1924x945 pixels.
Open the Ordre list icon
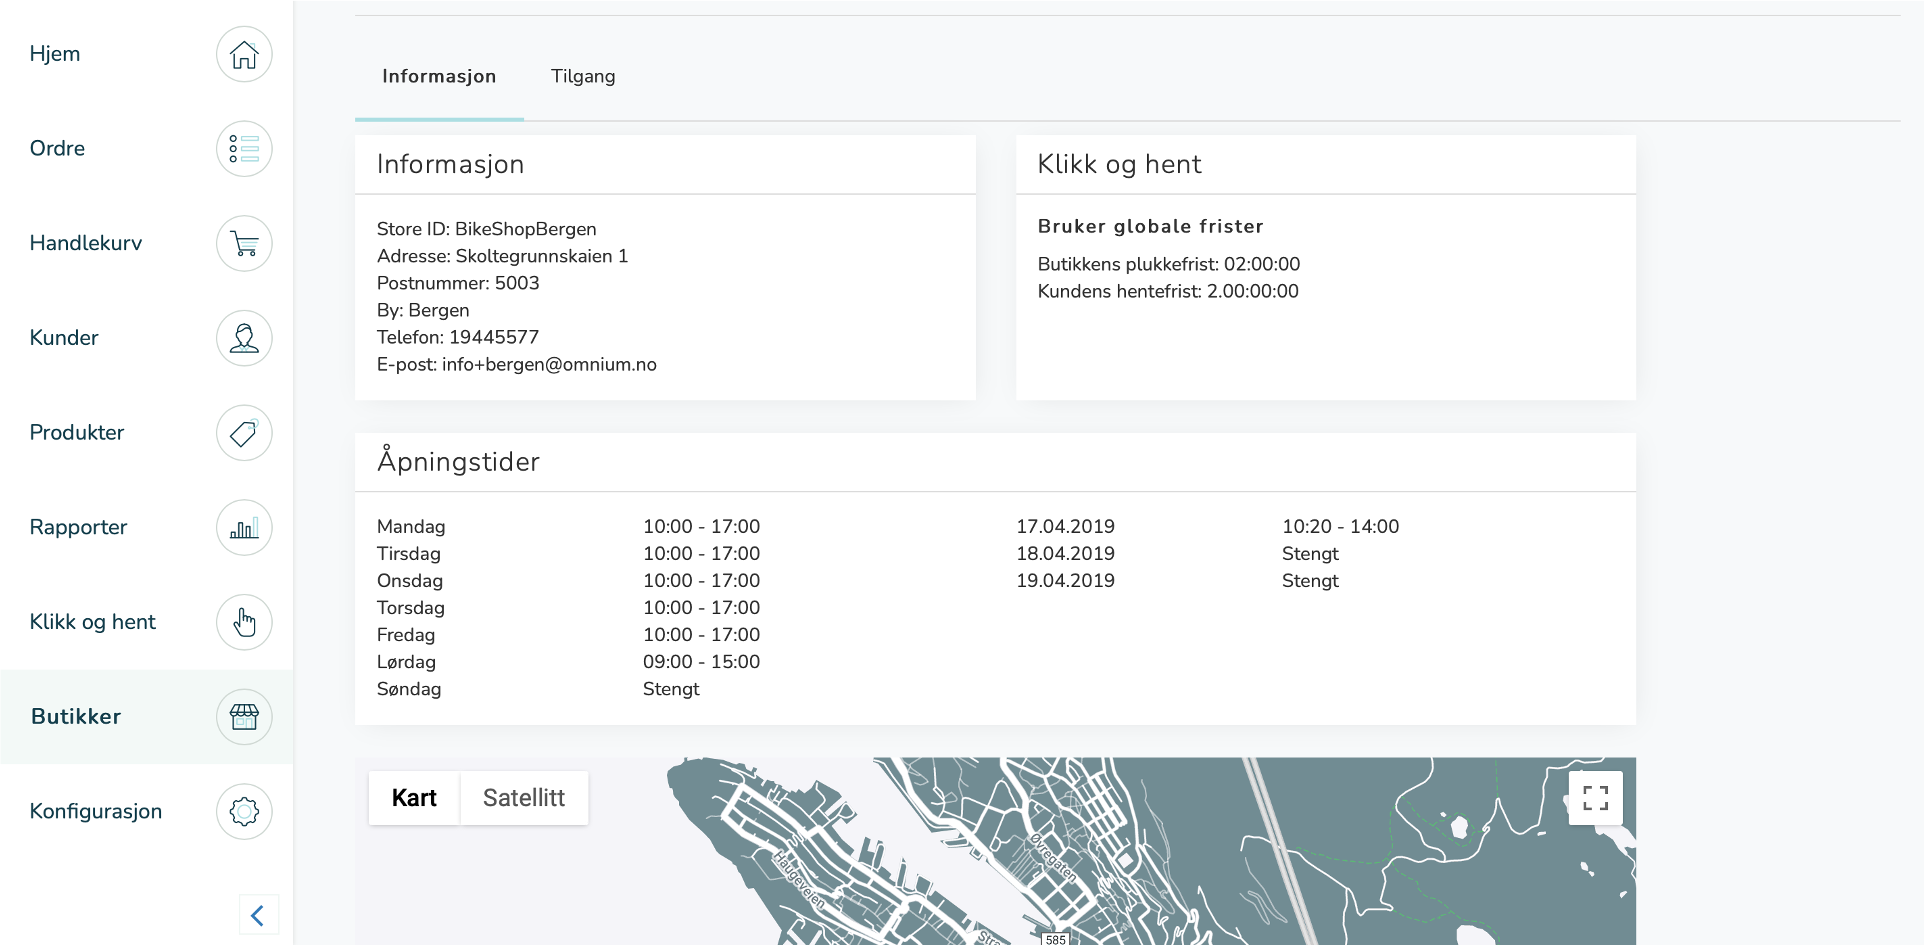244,149
